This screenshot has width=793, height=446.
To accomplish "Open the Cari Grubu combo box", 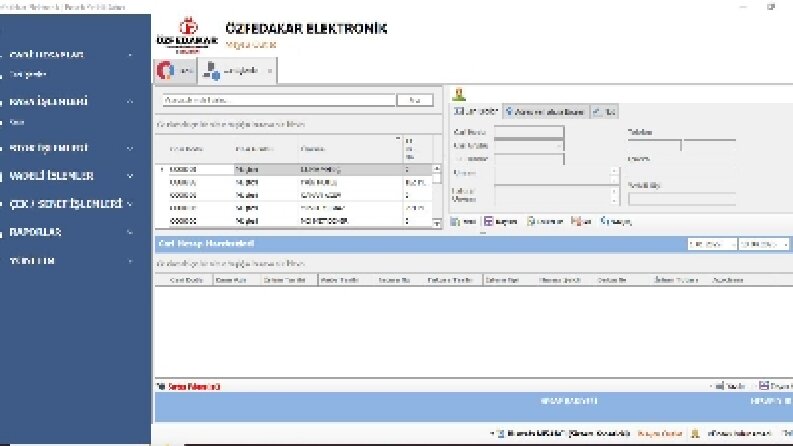I will pos(528,146).
